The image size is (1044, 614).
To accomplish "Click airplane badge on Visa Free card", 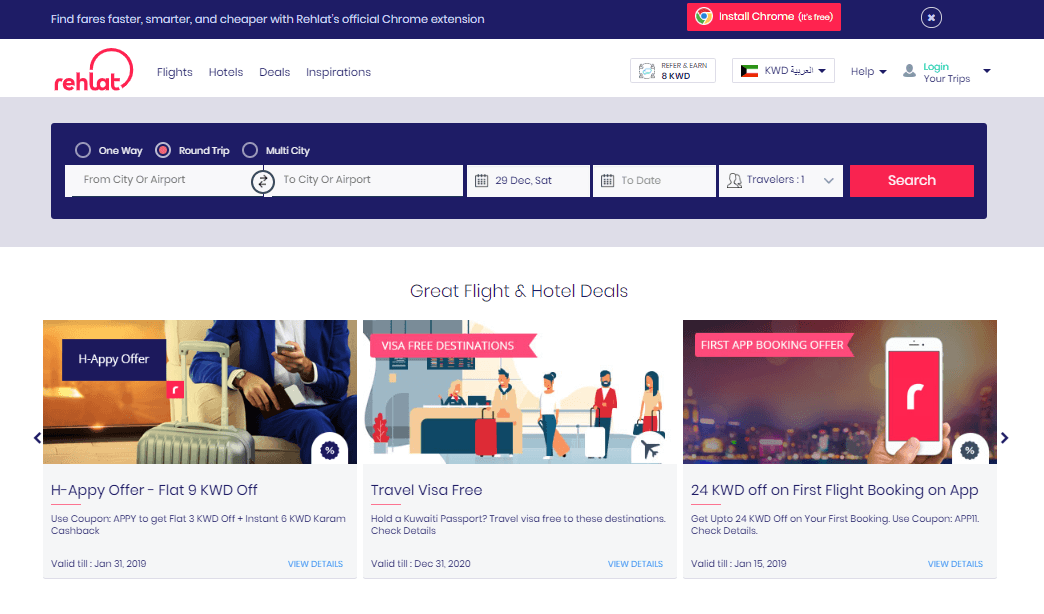I will (x=649, y=450).
